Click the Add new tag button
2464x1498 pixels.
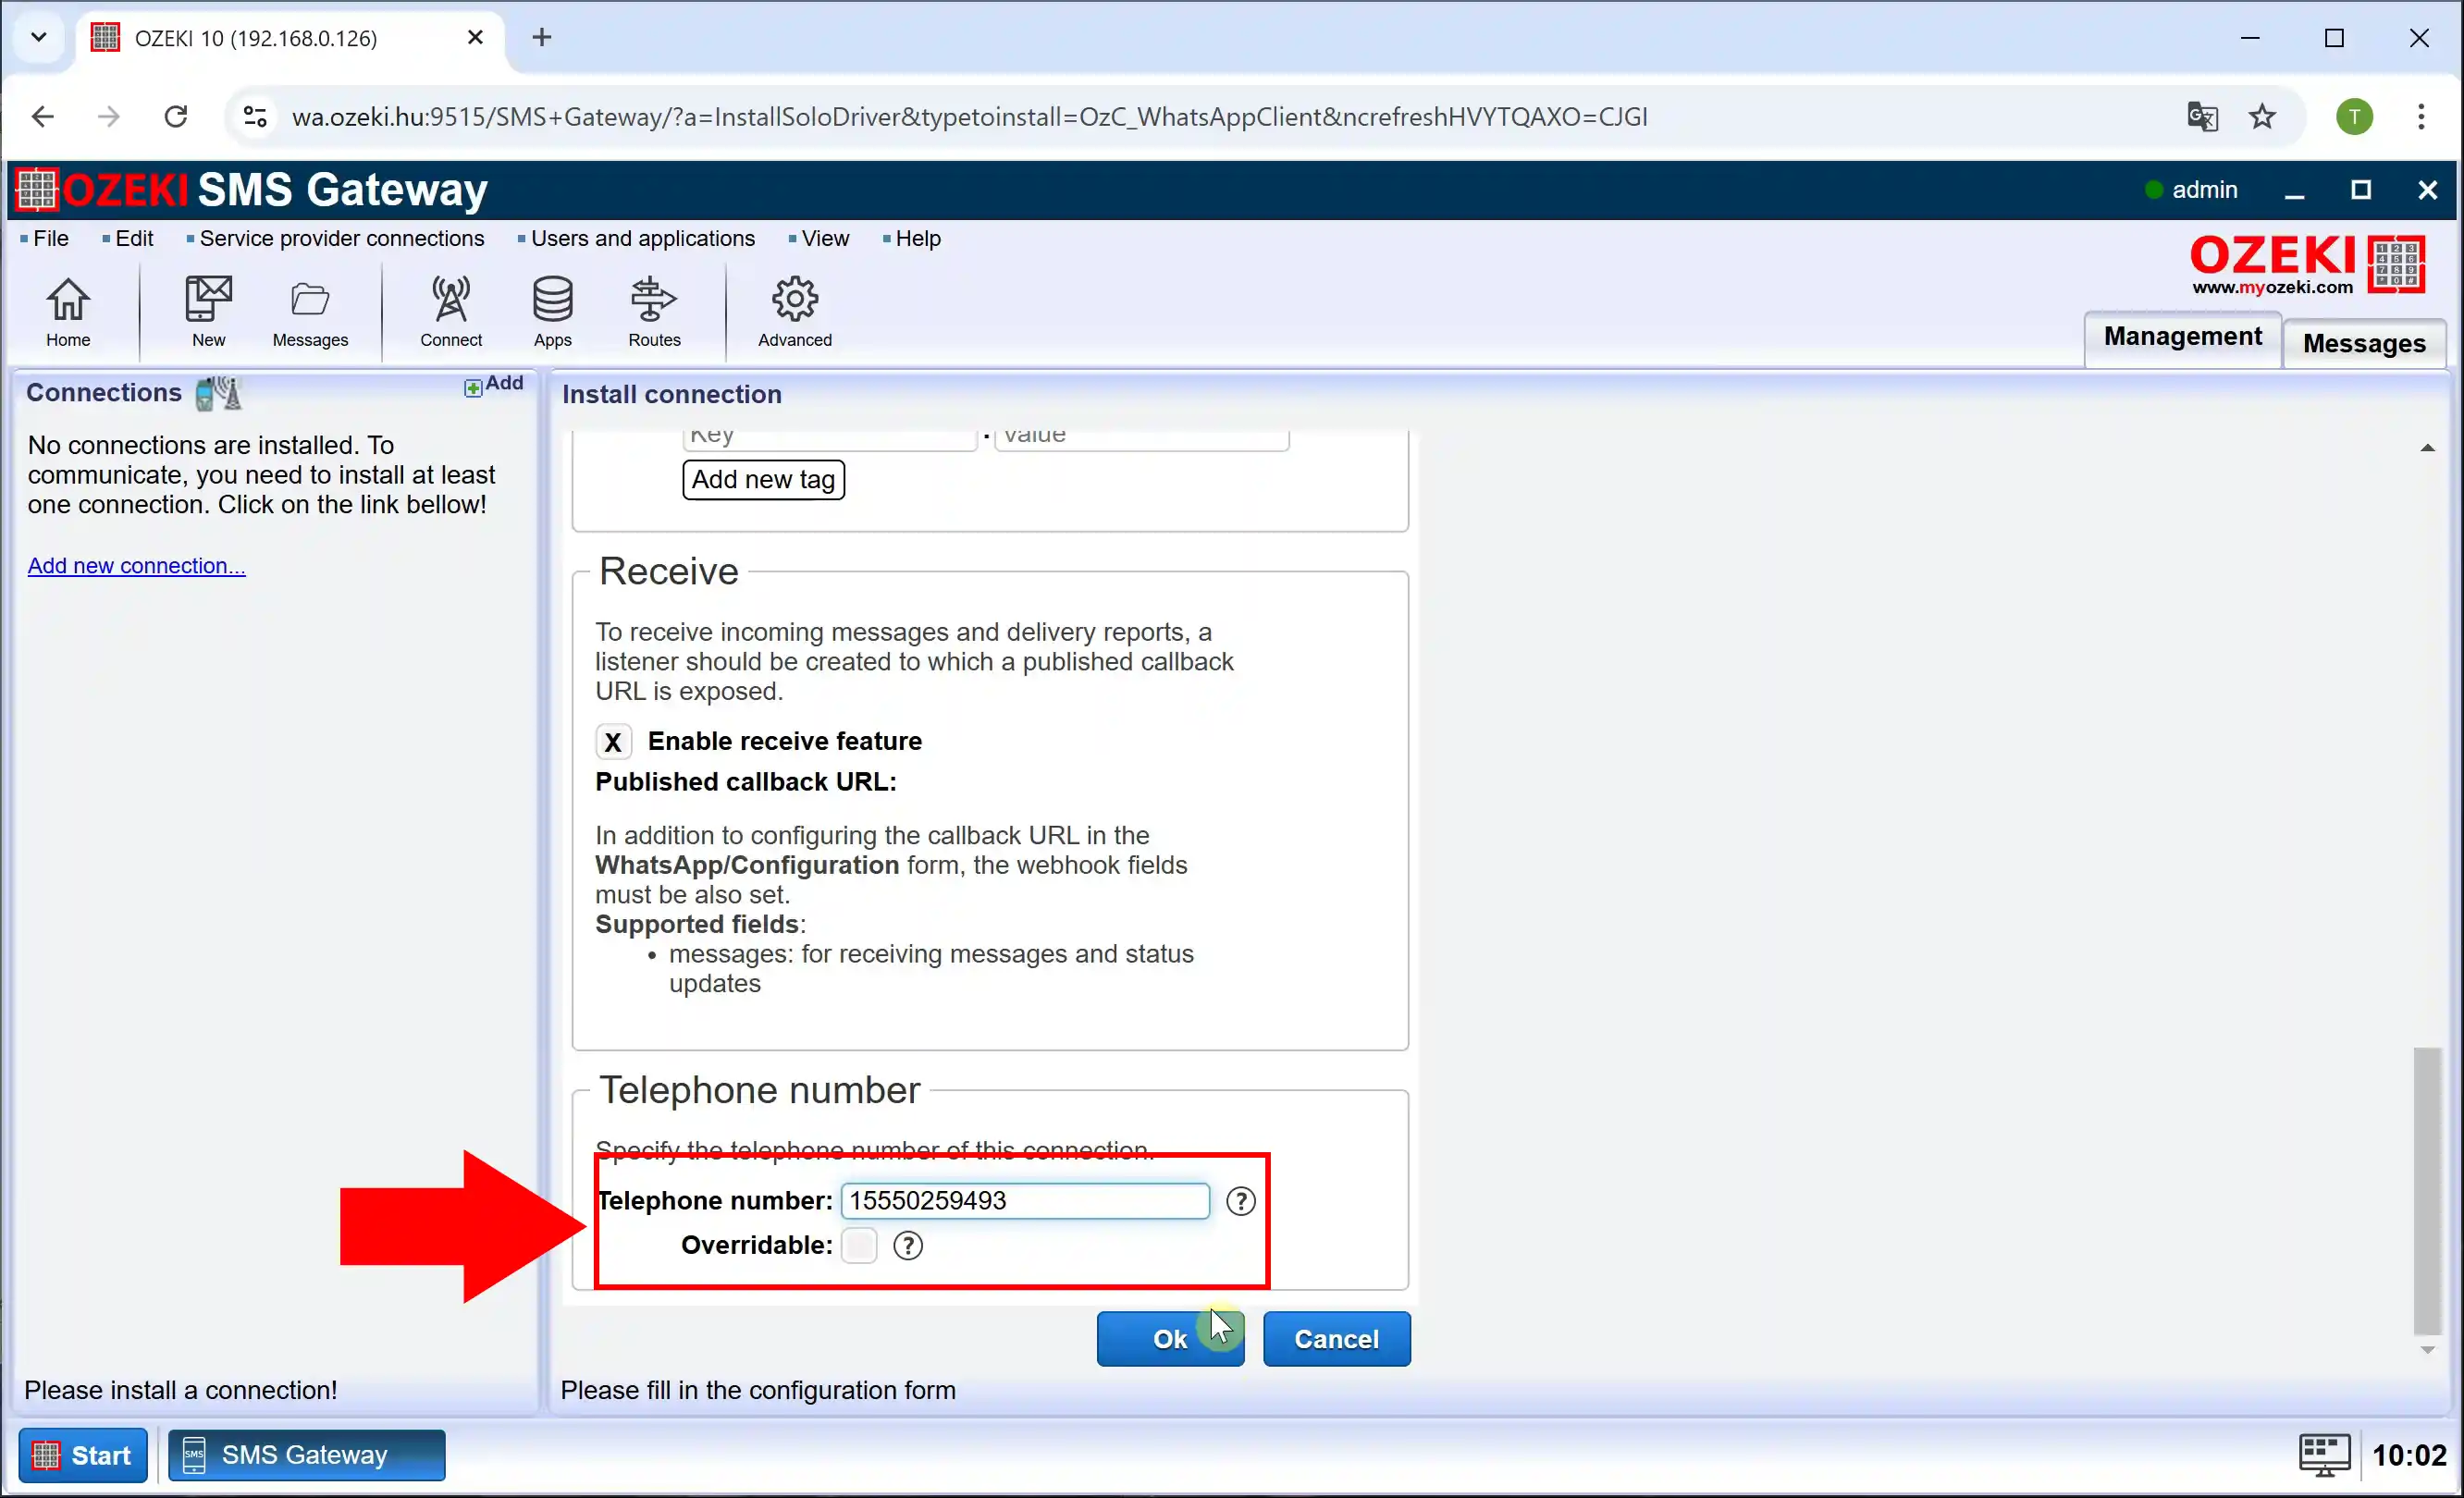[764, 479]
